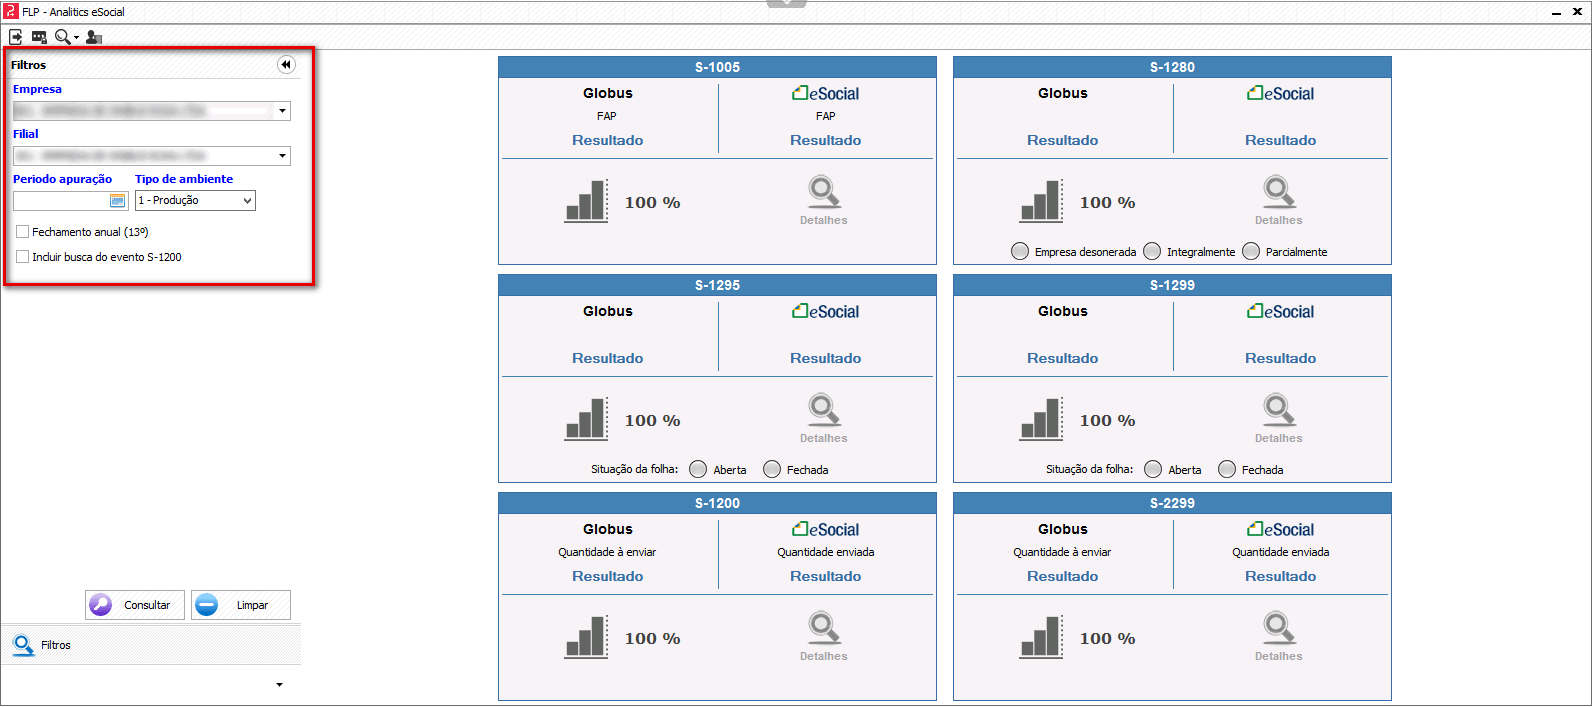Click eSocial logo in the S-1295 card
The image size is (1592, 707).
click(826, 311)
